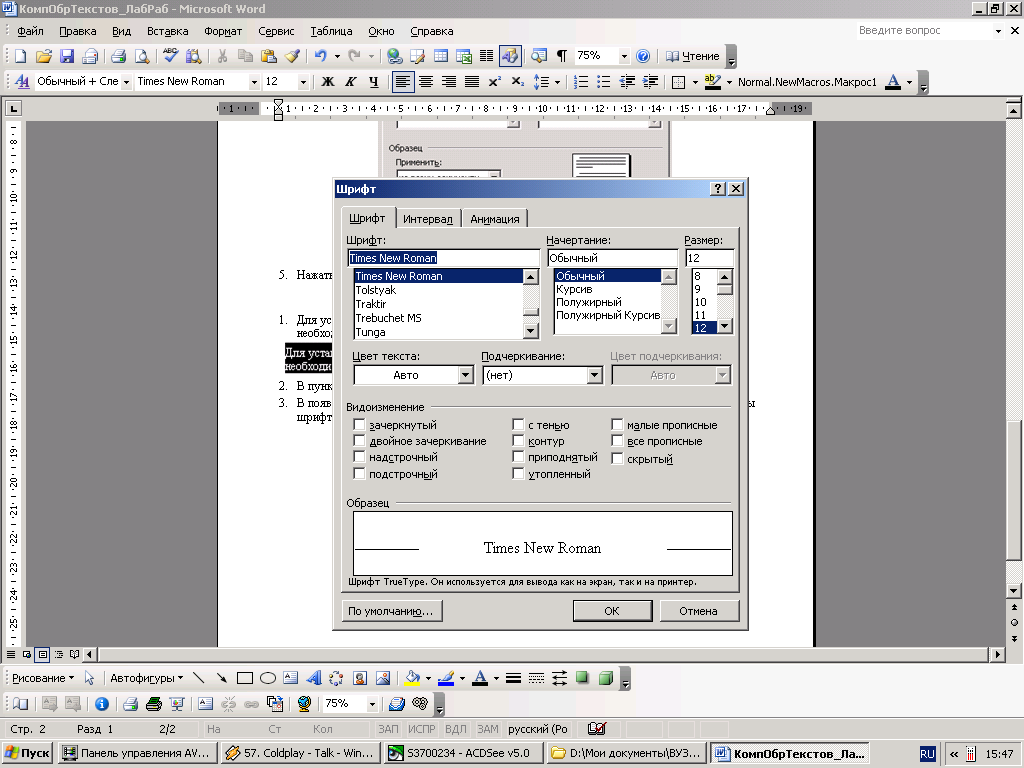Click the Print Preview icon
Screen dimensions: 1024x768
[142, 57]
